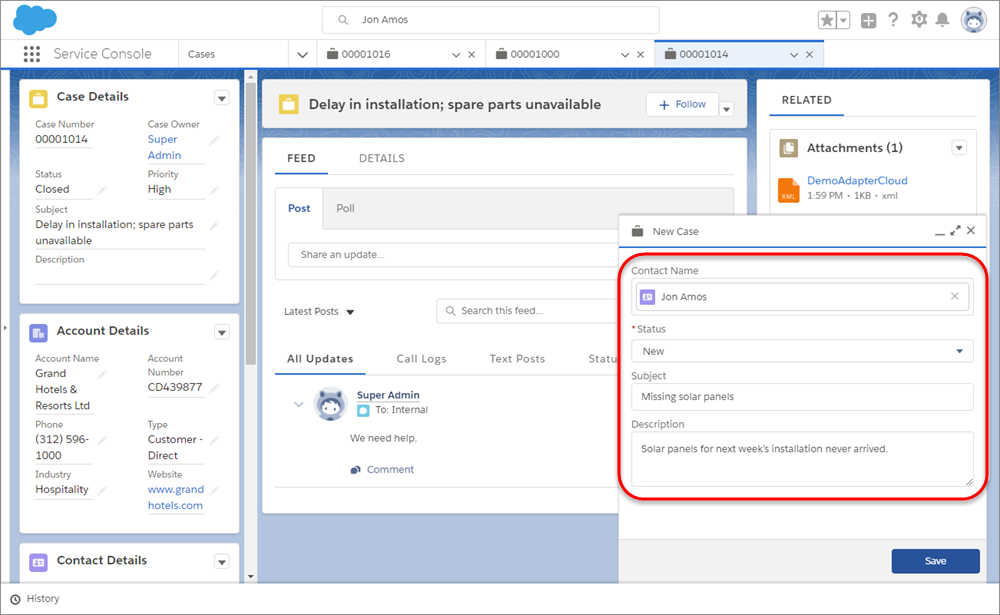The height and width of the screenshot is (615, 1000).
Task: Expand the Contact Details panel menu
Action: pyautogui.click(x=222, y=562)
